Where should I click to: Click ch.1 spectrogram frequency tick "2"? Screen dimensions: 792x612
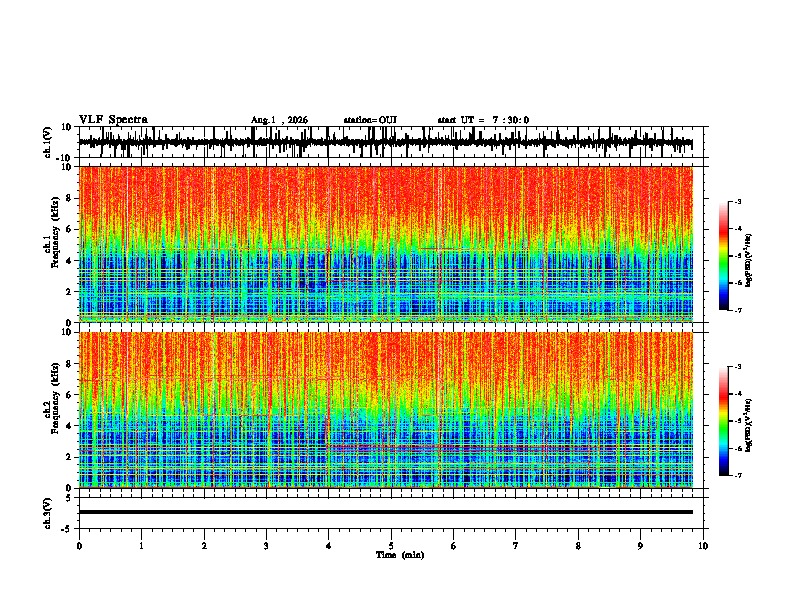(x=71, y=292)
